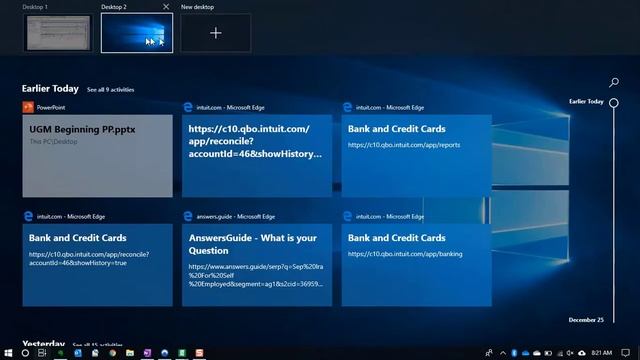Open the white OneDrive tray icon

[x=537, y=353]
